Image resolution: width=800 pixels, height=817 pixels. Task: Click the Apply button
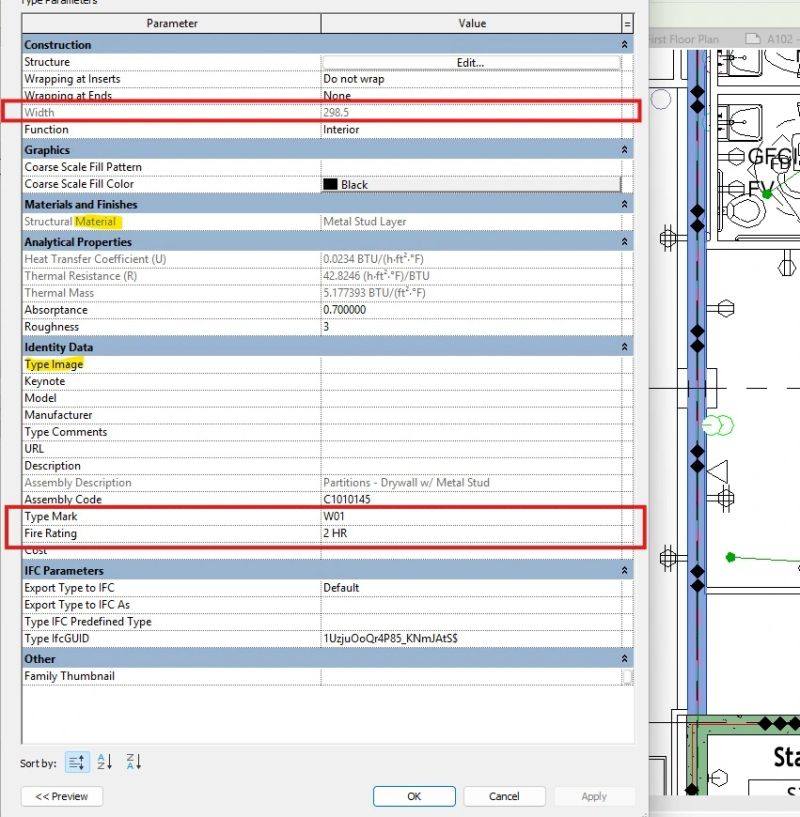tap(594, 796)
